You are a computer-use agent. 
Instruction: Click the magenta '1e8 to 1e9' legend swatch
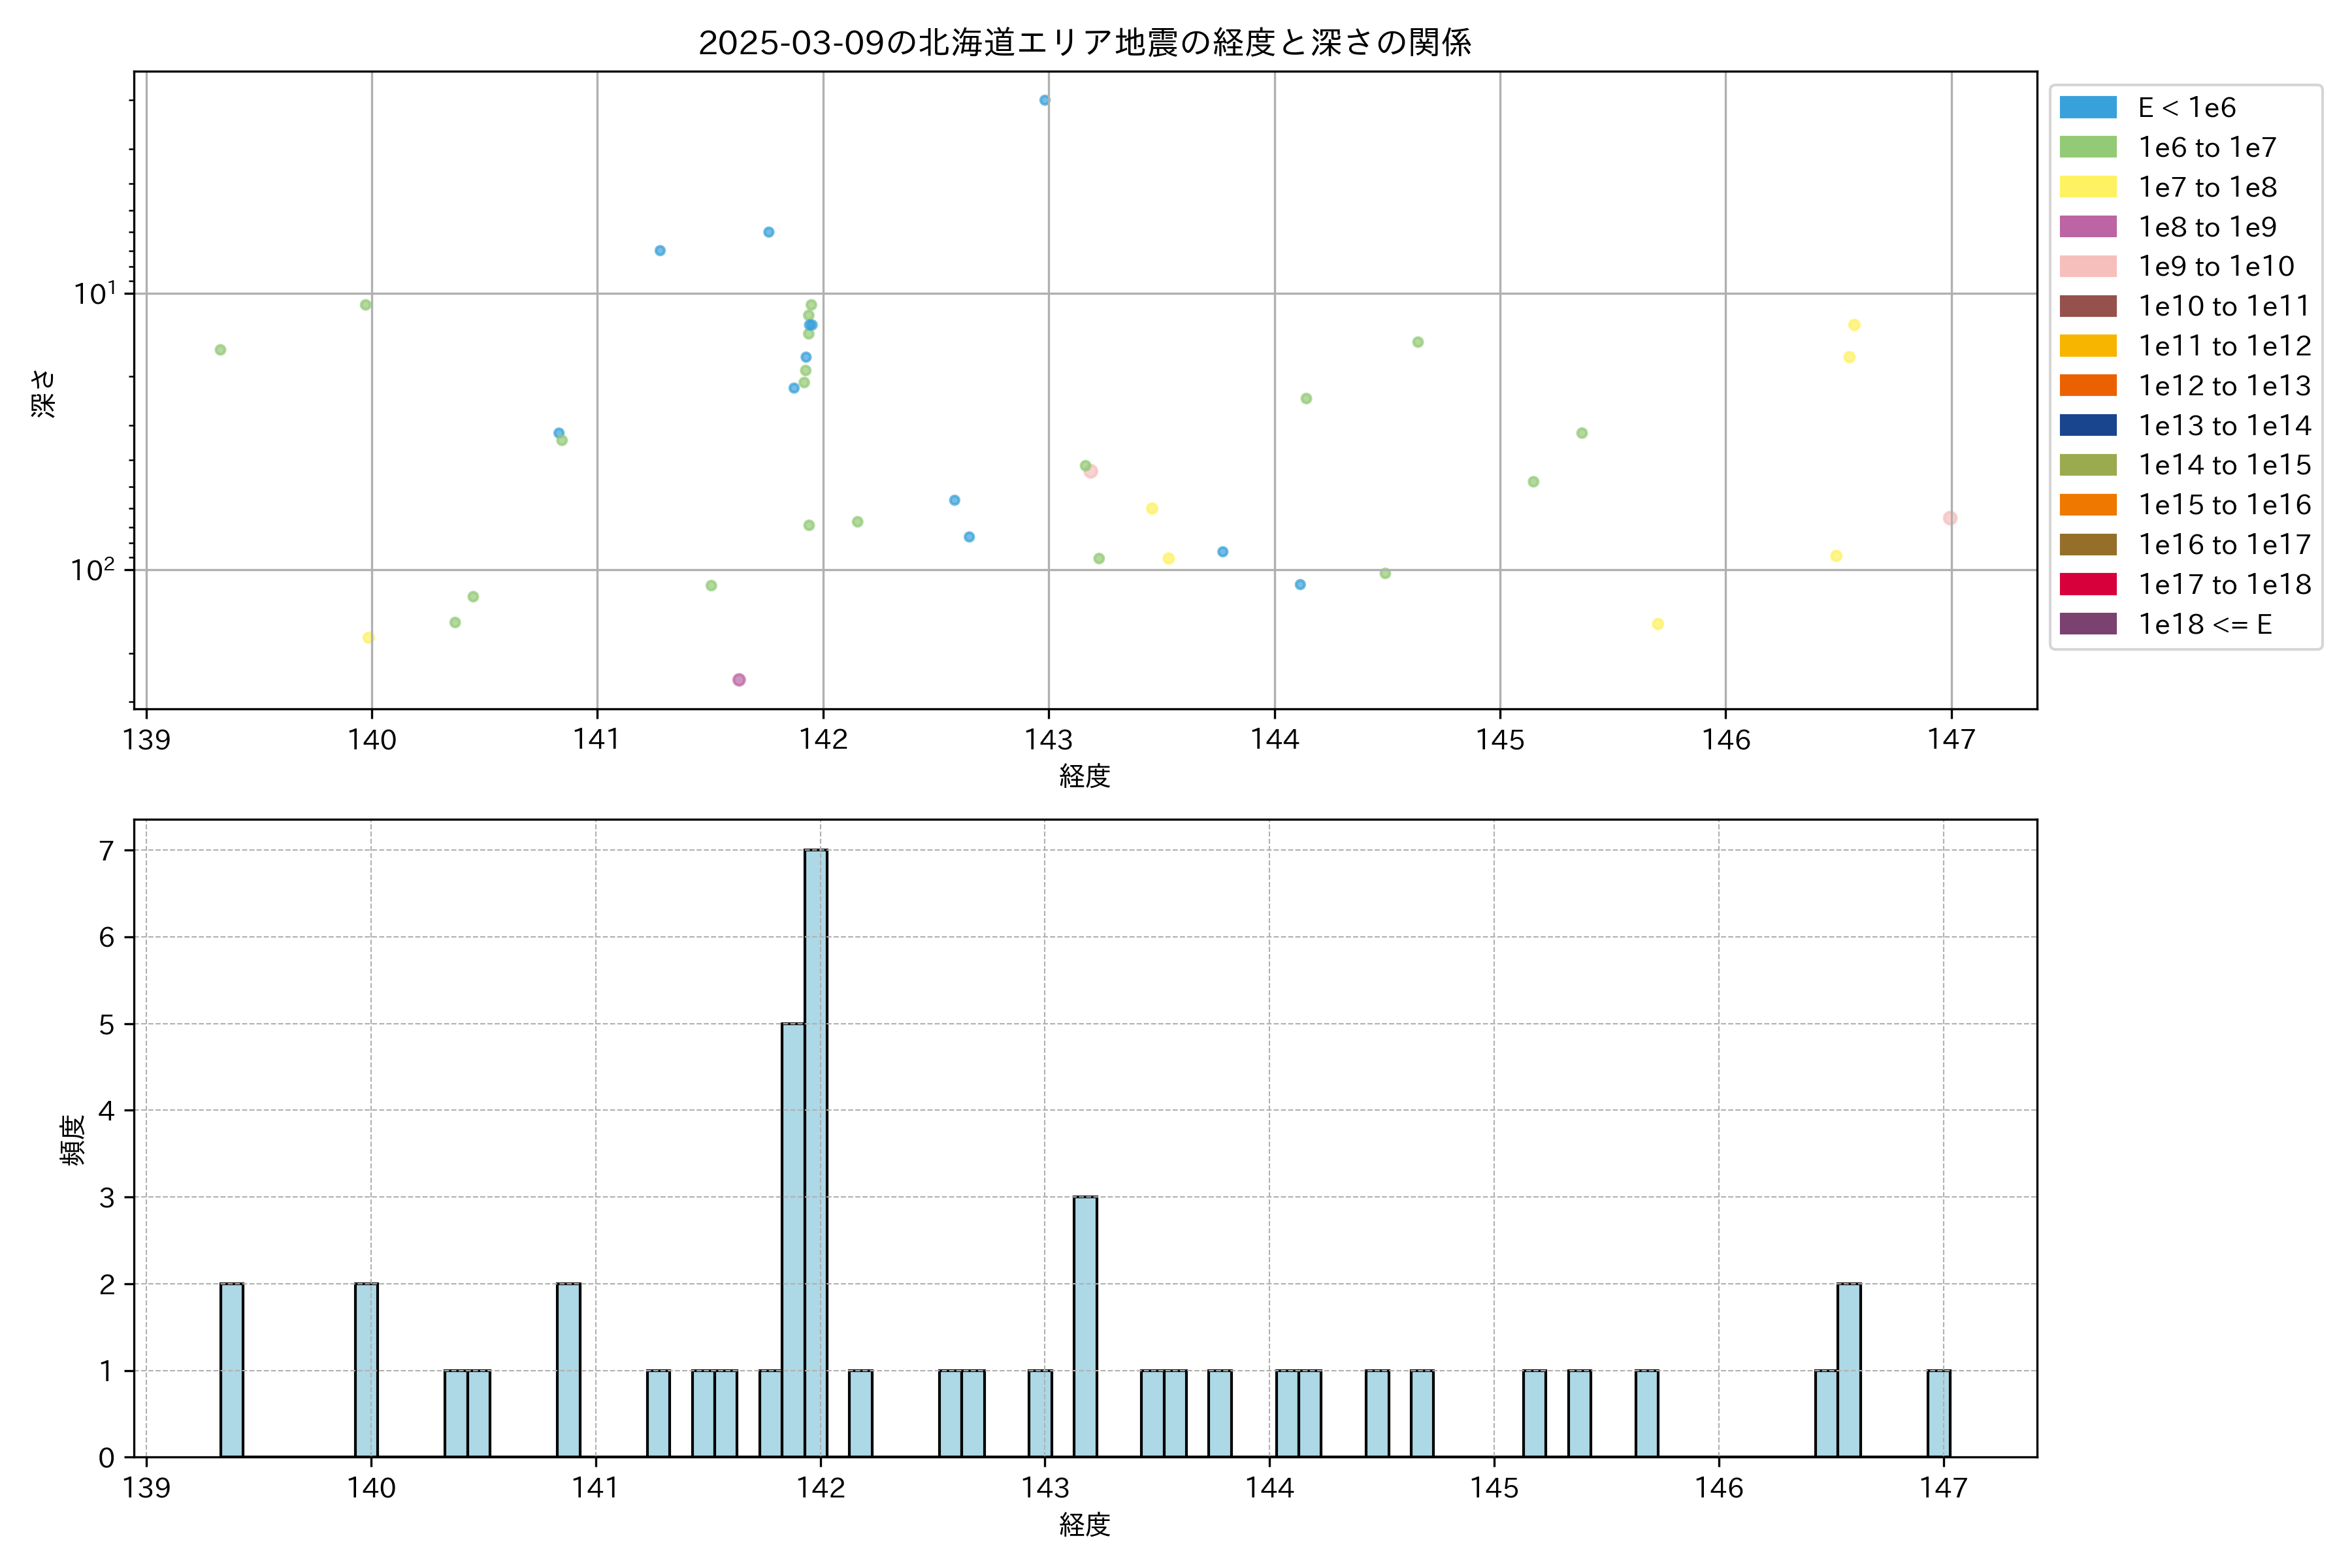pyautogui.click(x=2087, y=227)
